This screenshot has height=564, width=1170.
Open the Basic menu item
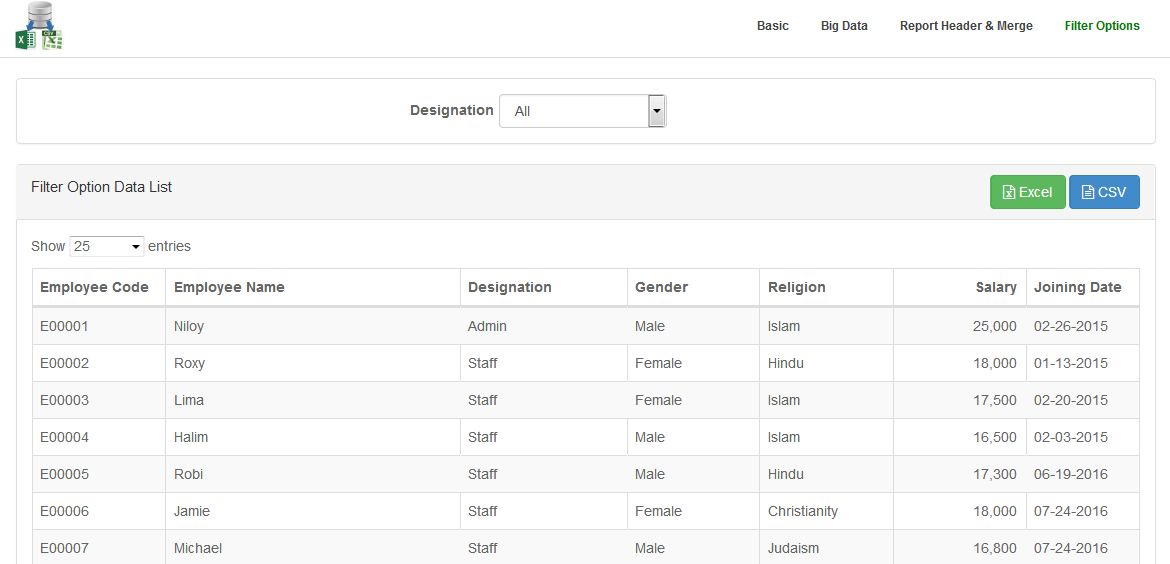tap(772, 26)
